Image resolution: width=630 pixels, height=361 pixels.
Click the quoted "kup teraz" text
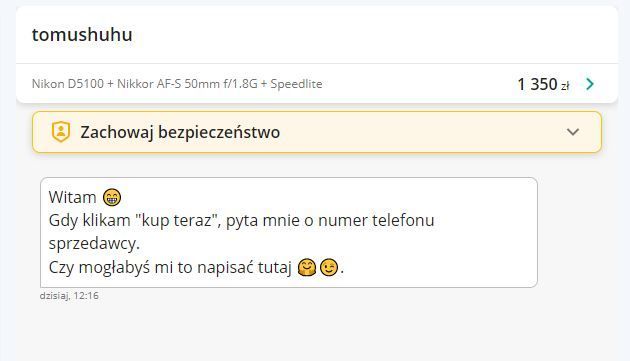coord(176,221)
